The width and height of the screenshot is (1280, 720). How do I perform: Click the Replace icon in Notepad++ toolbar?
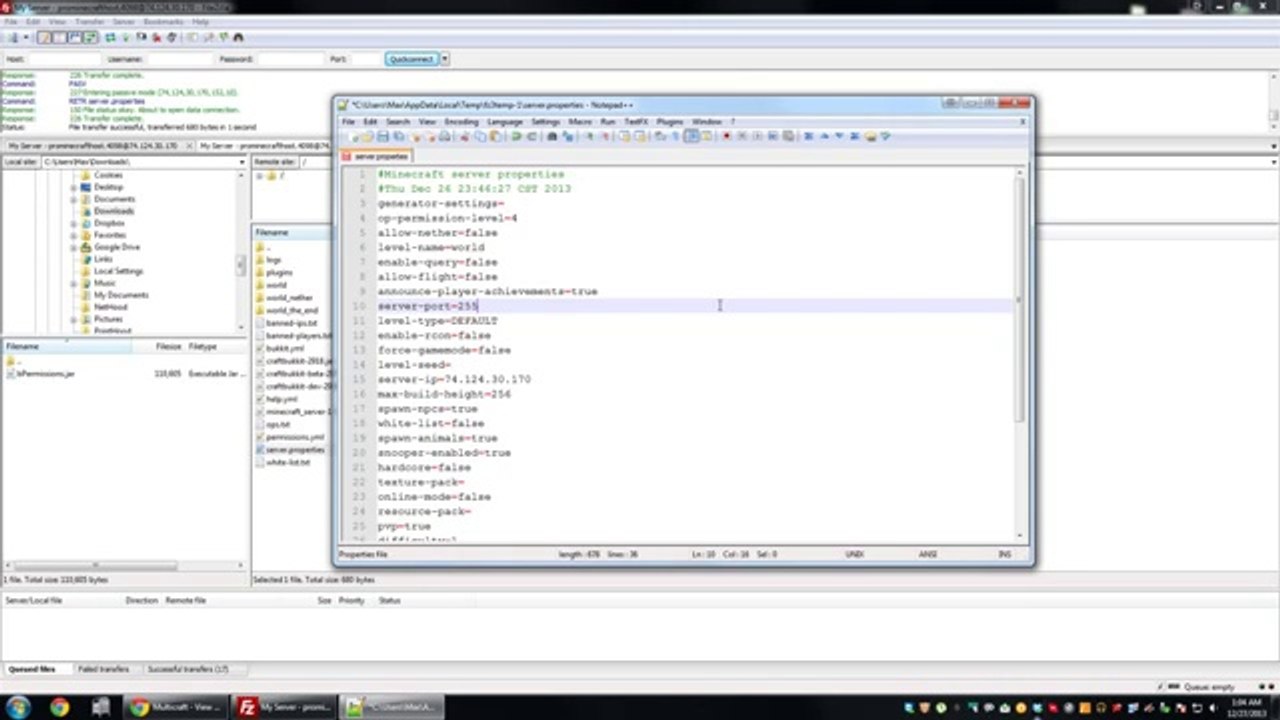[567, 136]
